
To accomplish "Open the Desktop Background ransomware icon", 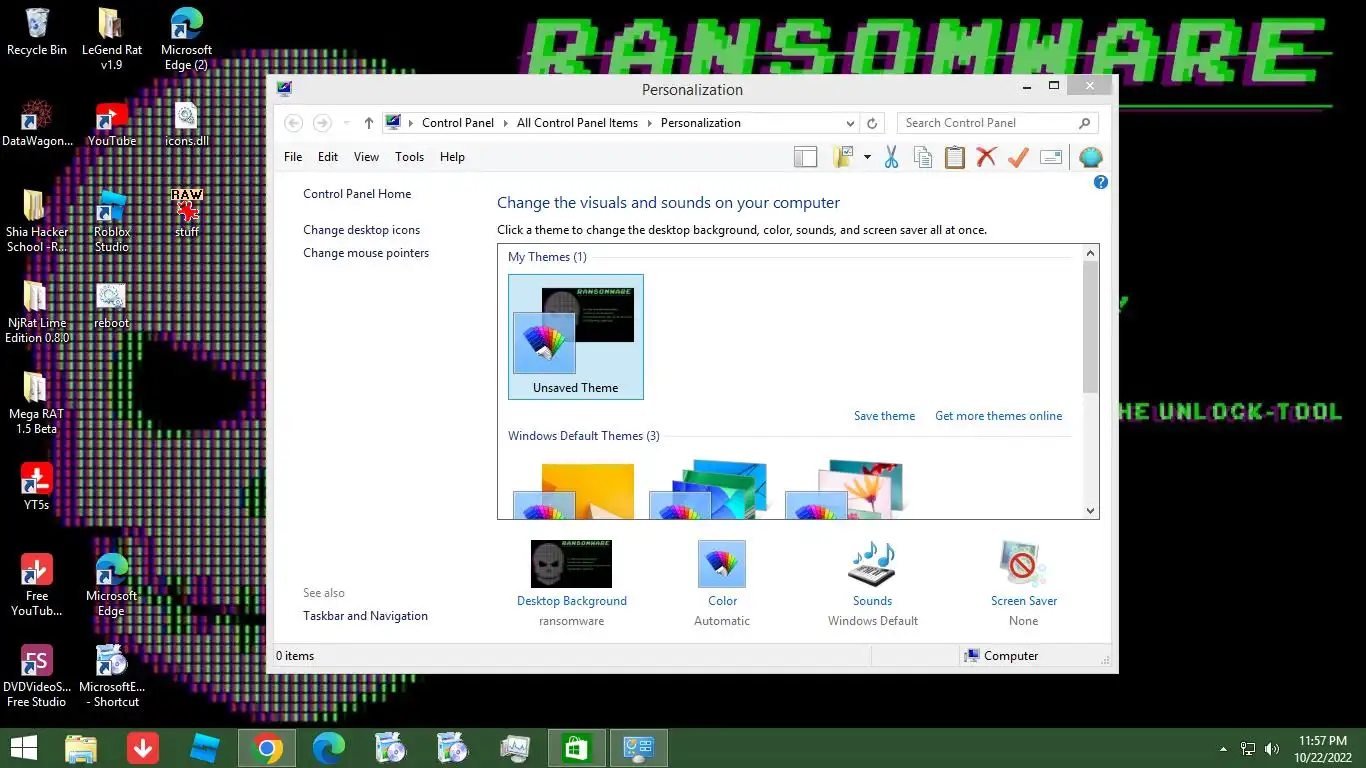I will (571, 564).
